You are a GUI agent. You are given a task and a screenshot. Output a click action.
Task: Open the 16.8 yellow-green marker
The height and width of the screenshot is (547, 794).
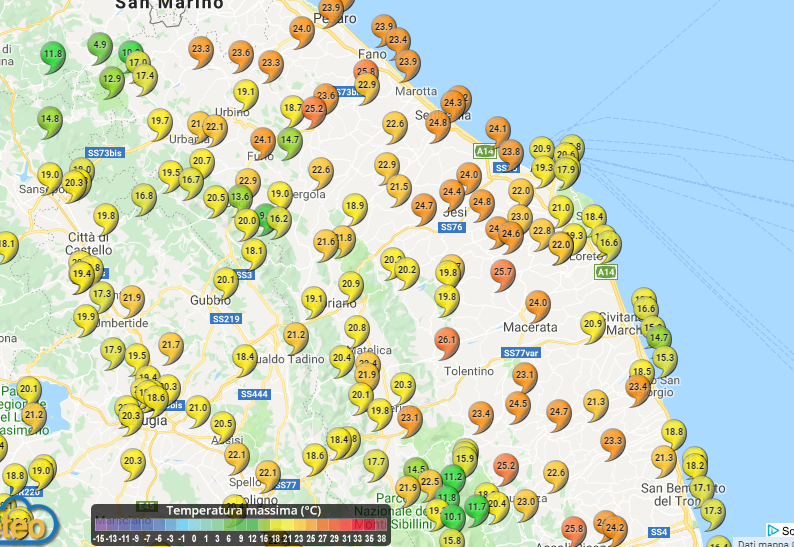pos(144,196)
